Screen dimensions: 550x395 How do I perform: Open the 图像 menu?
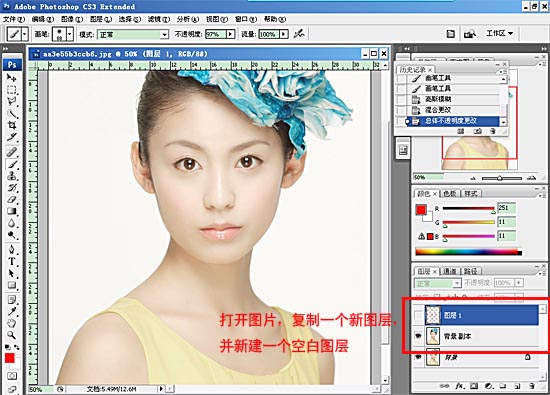pyautogui.click(x=72, y=19)
